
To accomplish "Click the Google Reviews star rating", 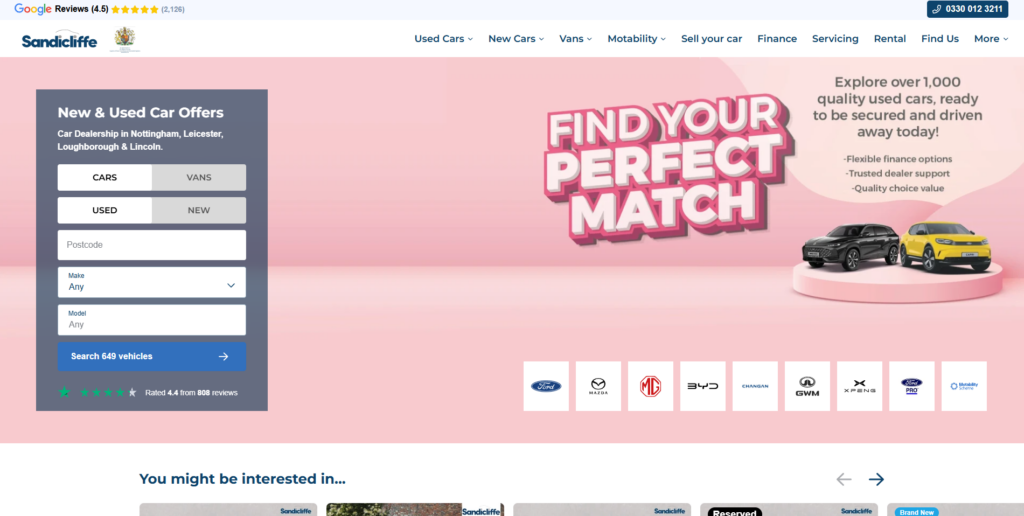I will 134,9.
